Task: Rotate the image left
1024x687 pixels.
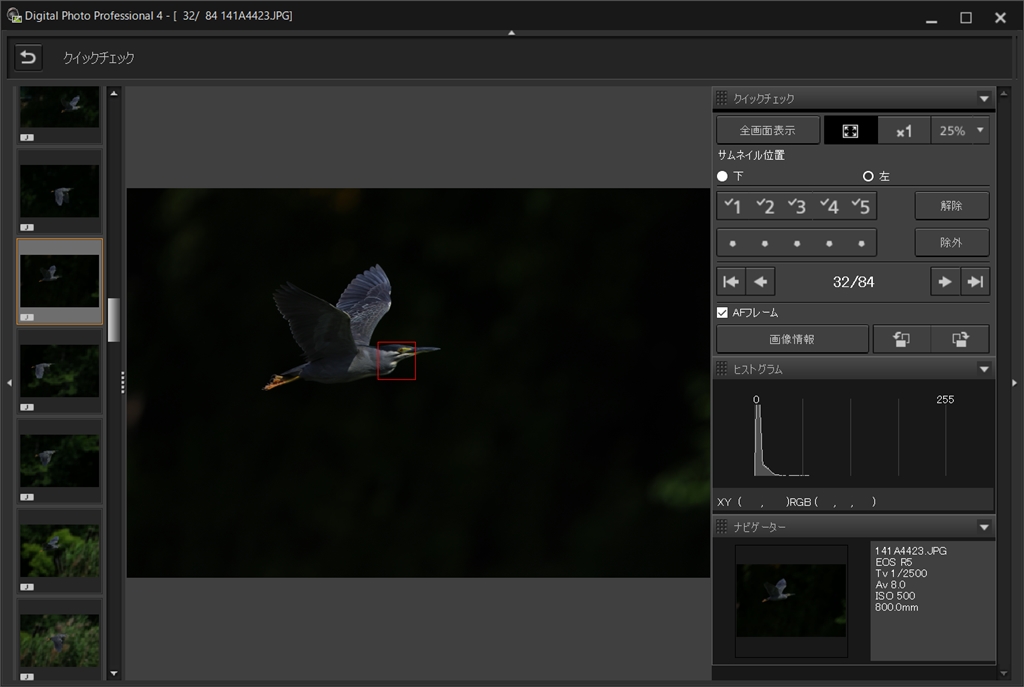Action: [900, 339]
